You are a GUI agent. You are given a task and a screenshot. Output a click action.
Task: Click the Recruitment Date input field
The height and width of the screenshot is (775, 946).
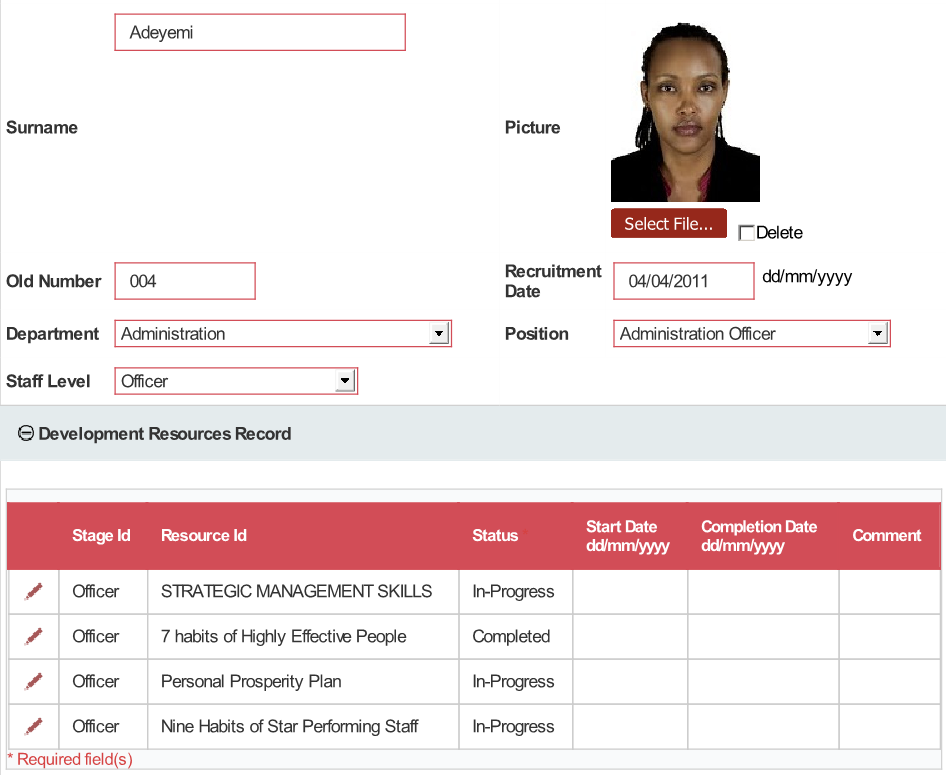pyautogui.click(x=683, y=281)
